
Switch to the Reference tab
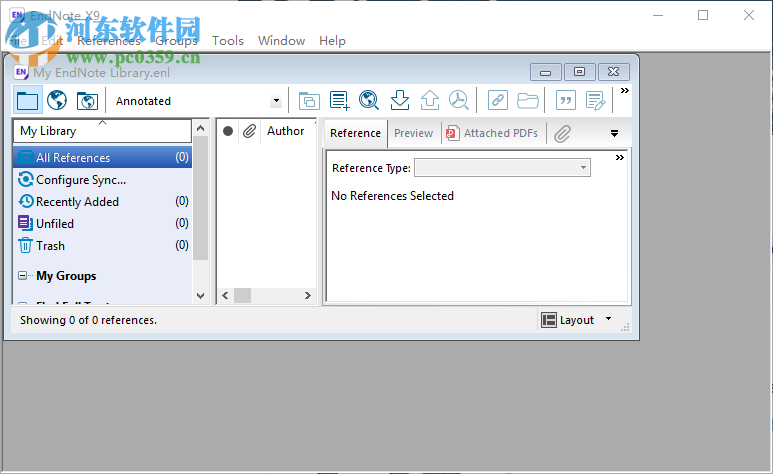click(x=355, y=133)
